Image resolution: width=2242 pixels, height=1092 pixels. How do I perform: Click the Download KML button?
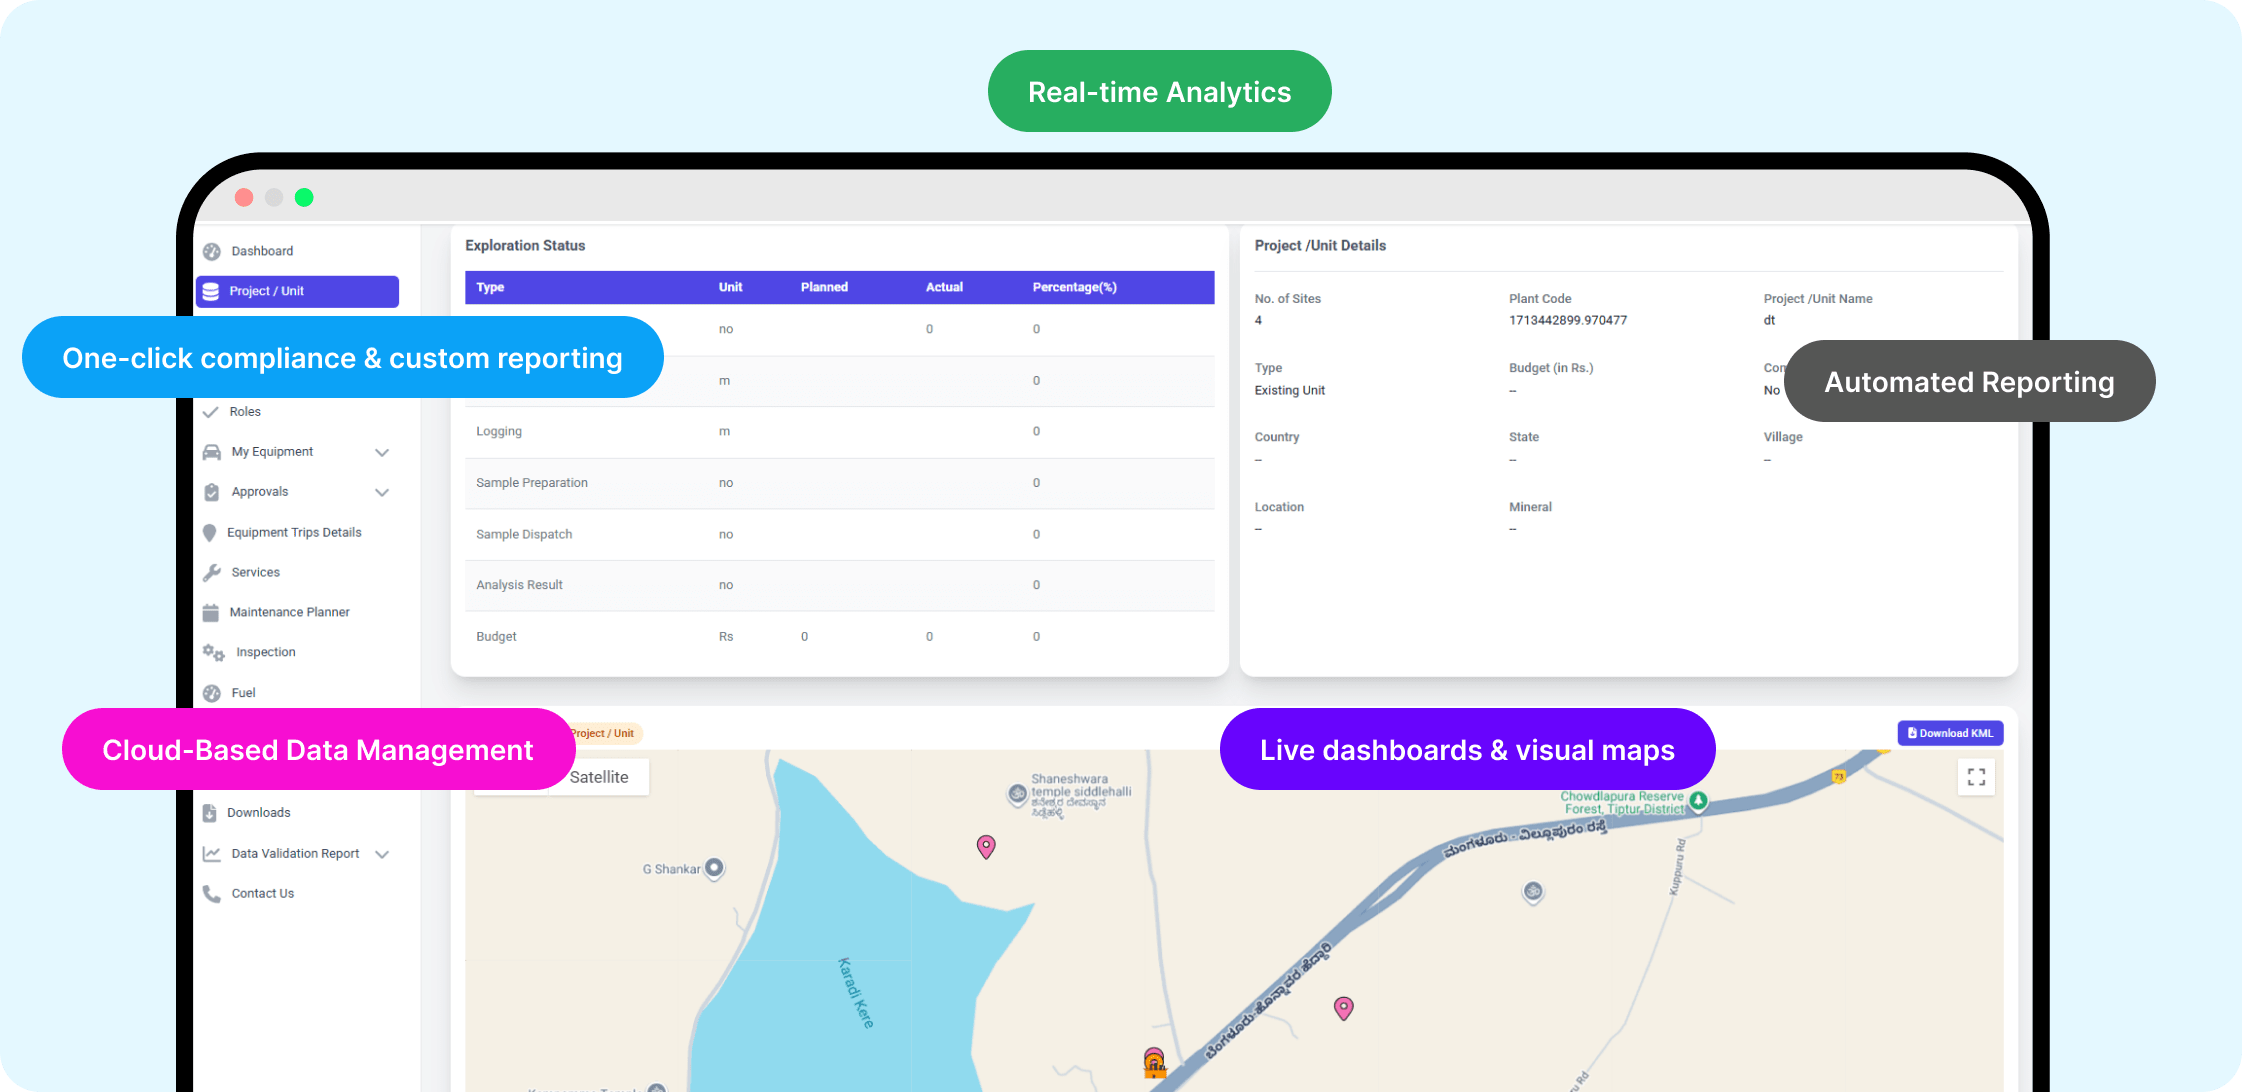pos(1950,733)
